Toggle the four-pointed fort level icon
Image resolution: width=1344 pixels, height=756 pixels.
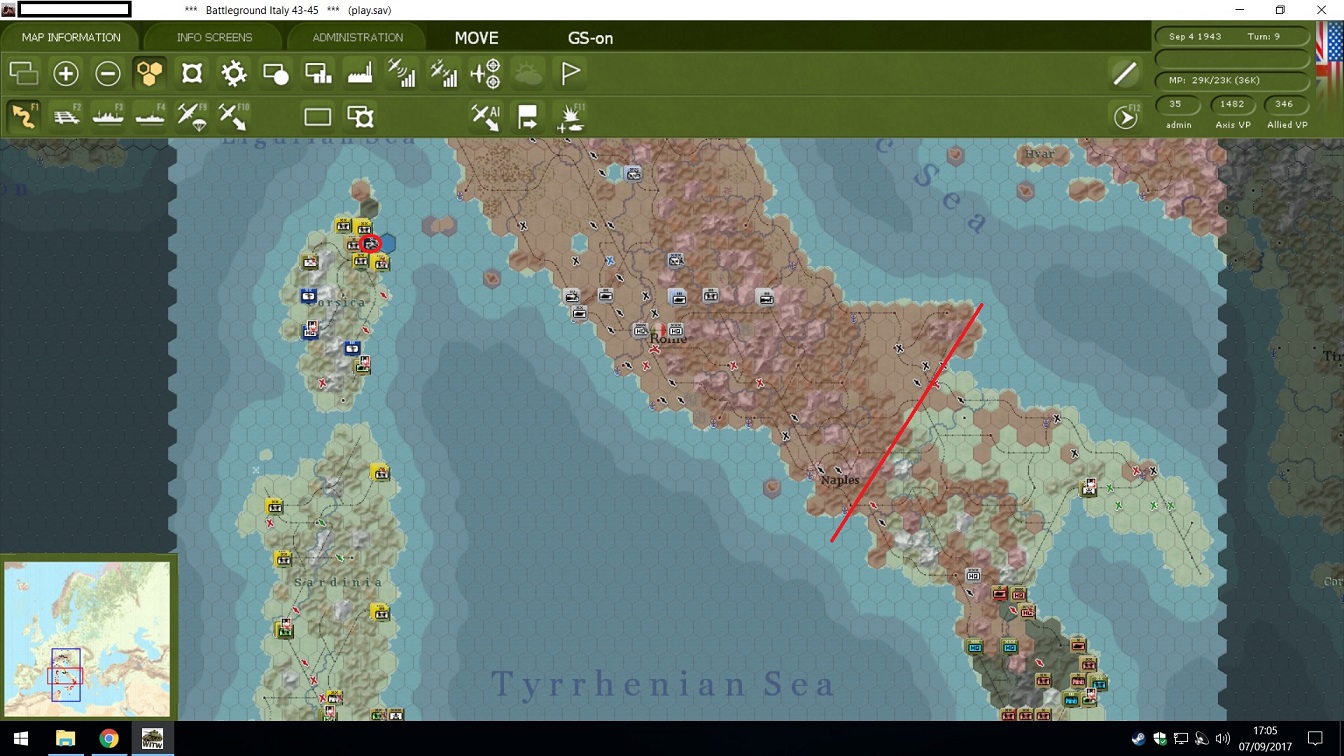coord(192,73)
